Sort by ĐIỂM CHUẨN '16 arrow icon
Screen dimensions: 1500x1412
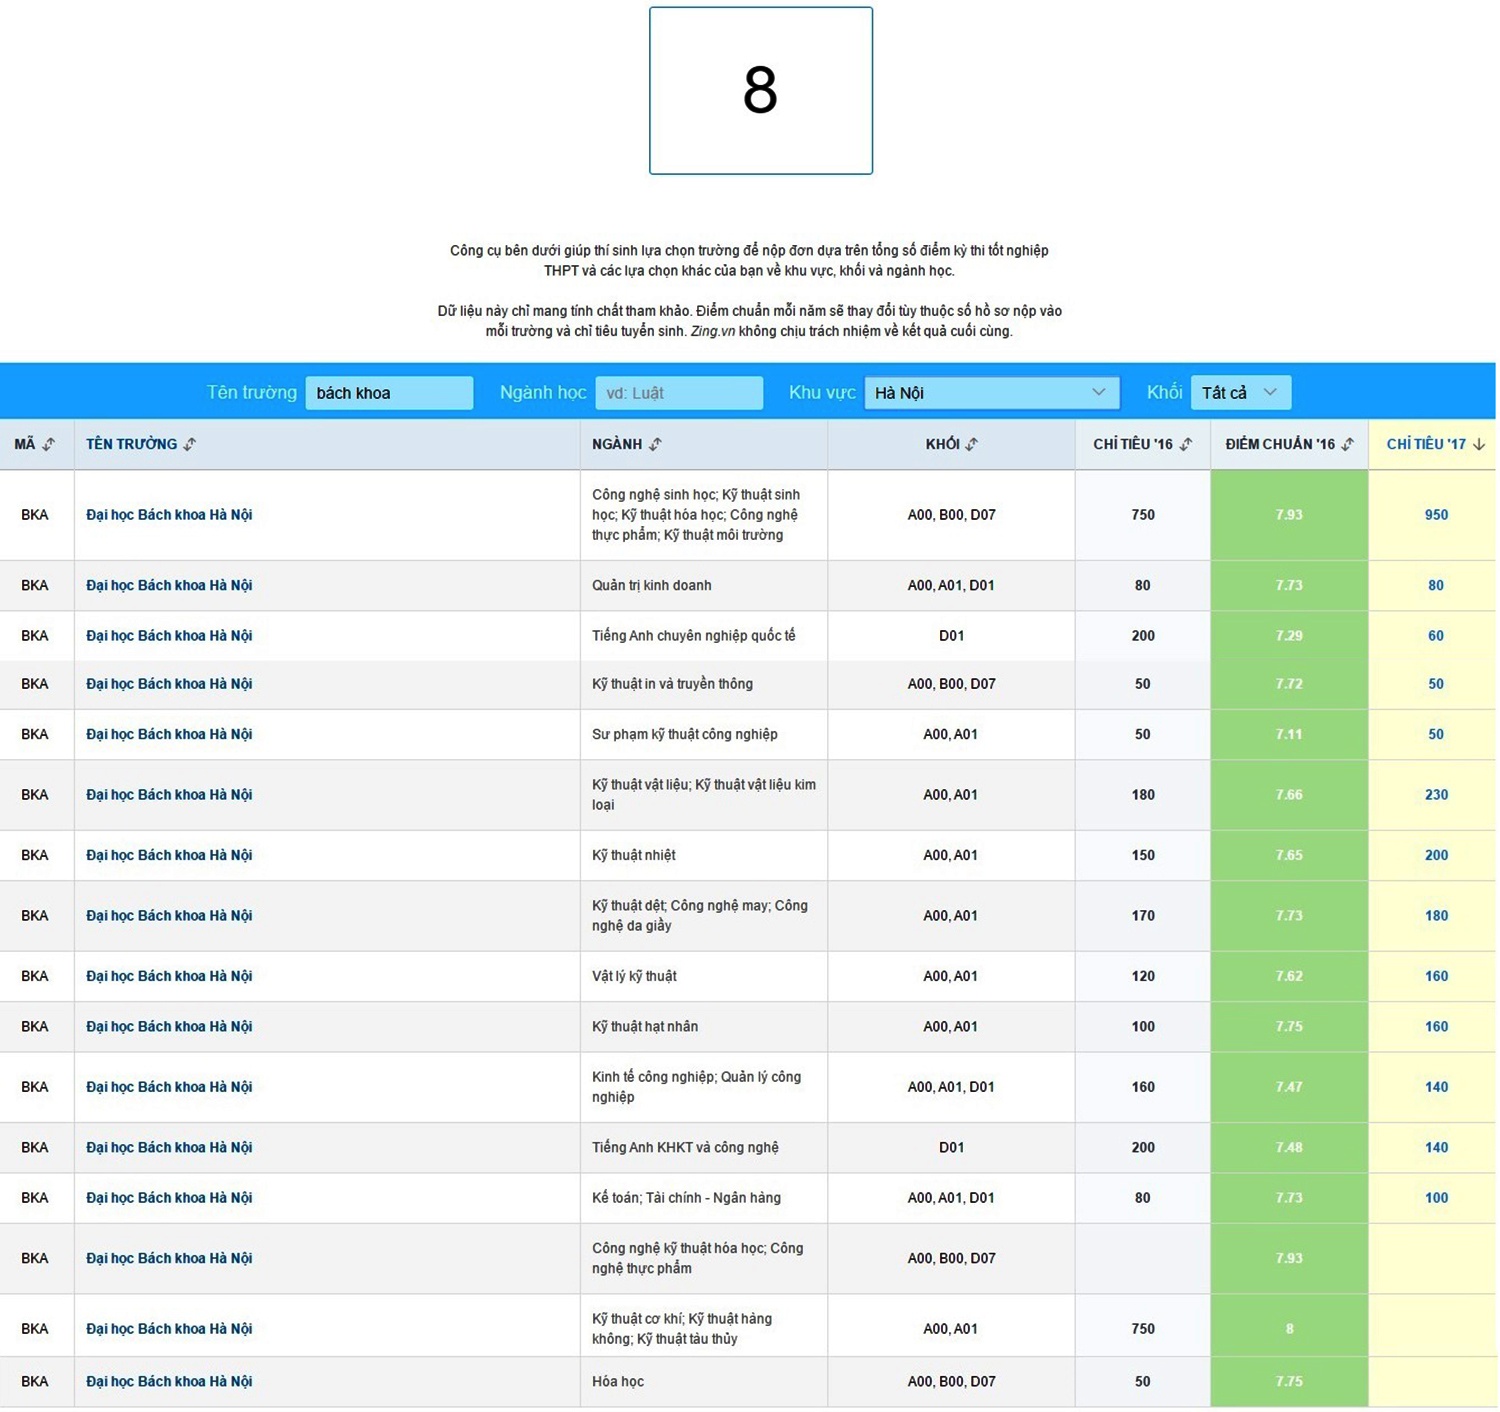(x=1348, y=444)
